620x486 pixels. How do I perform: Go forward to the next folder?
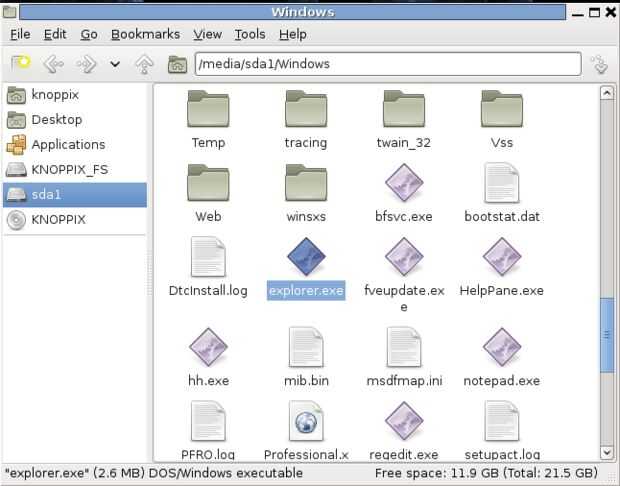pyautogui.click(x=86, y=64)
